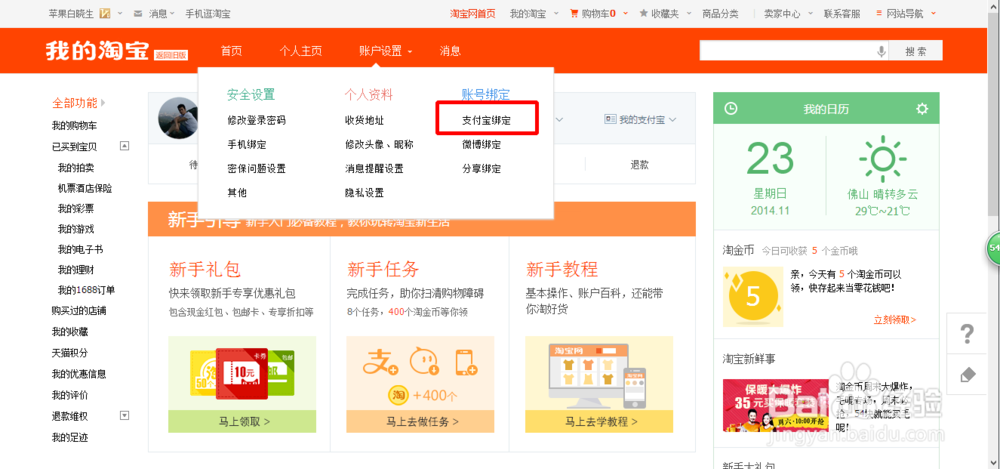Click the question mark help icon
1000x469 pixels.
click(967, 334)
